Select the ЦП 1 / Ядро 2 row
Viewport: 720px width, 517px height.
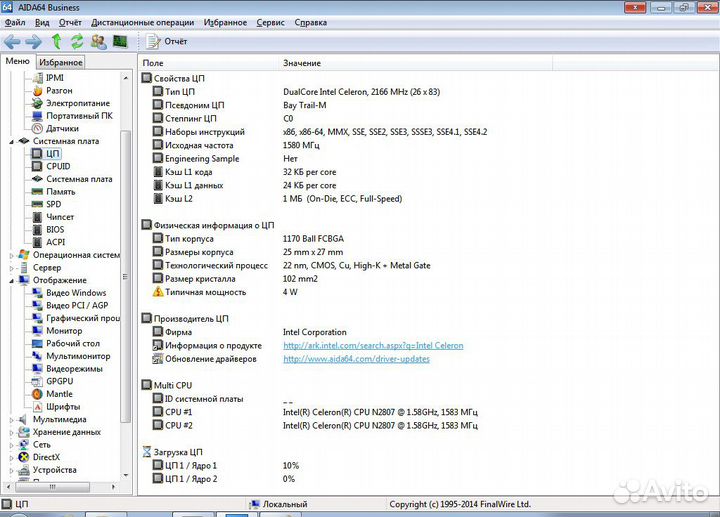pos(224,479)
